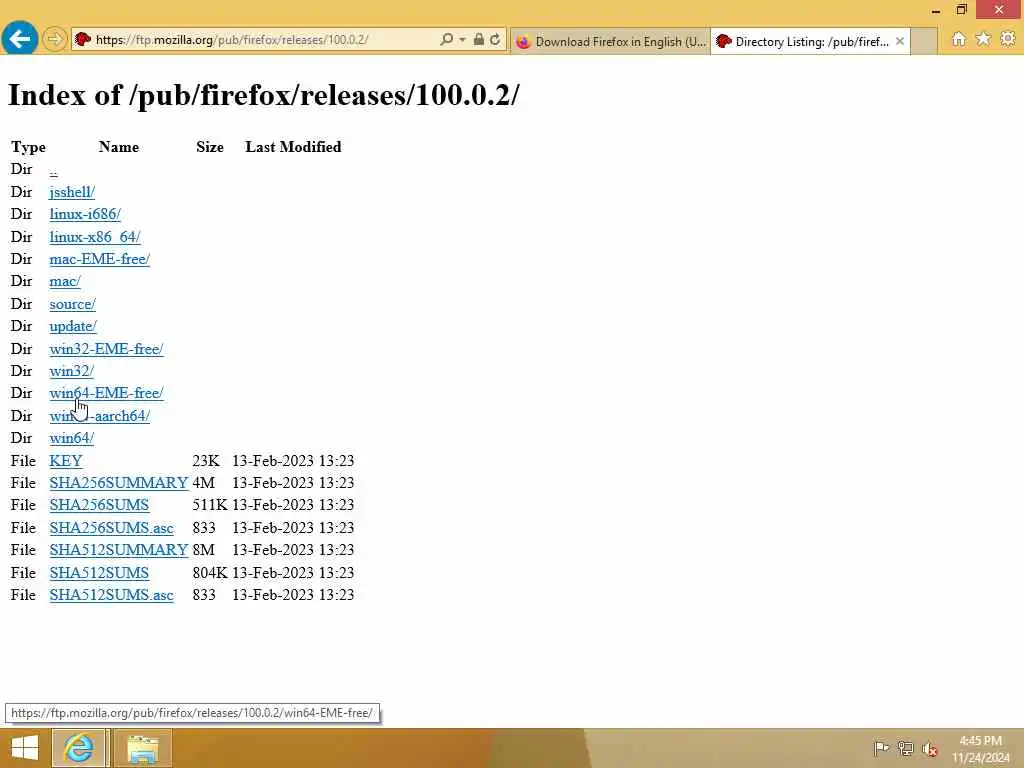This screenshot has width=1024, height=768.
Task: Close the Directory Listing tab
Action: pyautogui.click(x=900, y=41)
